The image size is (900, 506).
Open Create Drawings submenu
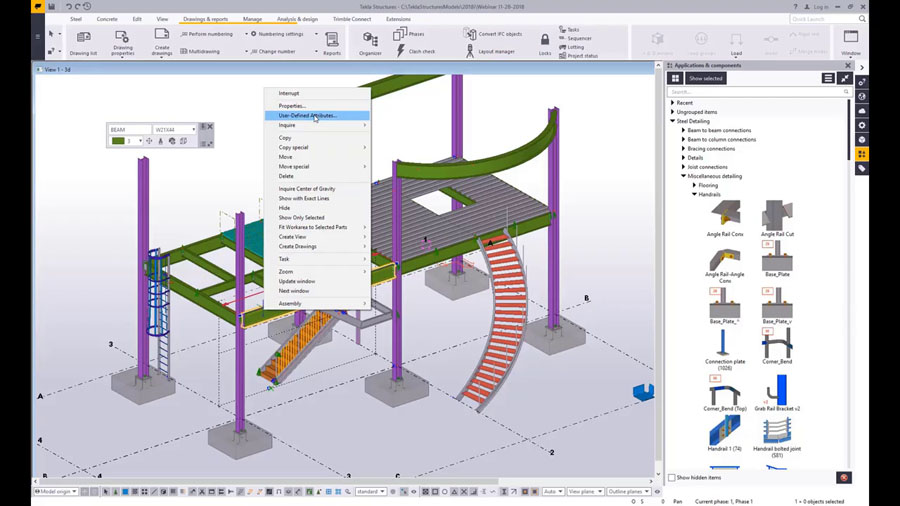tap(317, 246)
